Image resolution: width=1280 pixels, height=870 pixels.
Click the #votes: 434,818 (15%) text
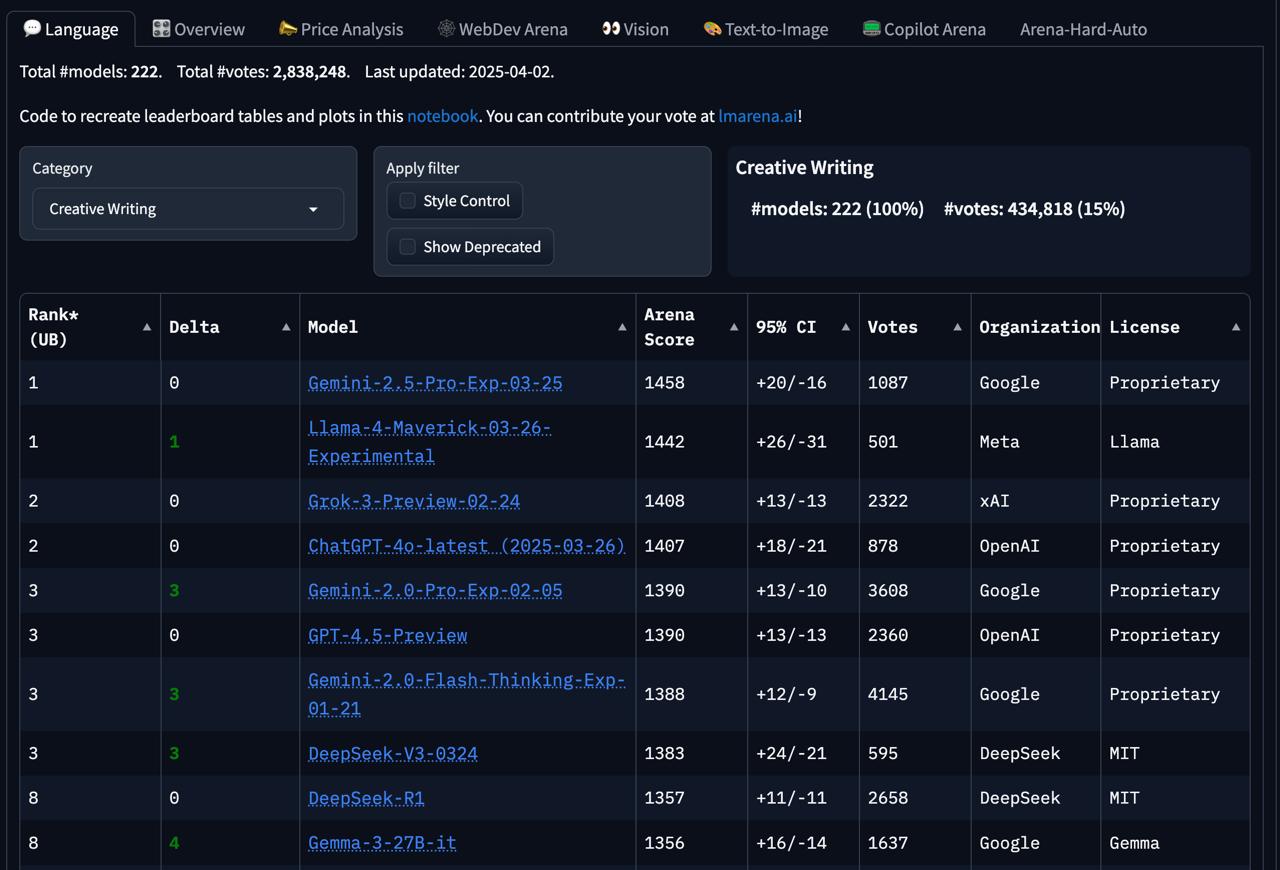[1035, 209]
